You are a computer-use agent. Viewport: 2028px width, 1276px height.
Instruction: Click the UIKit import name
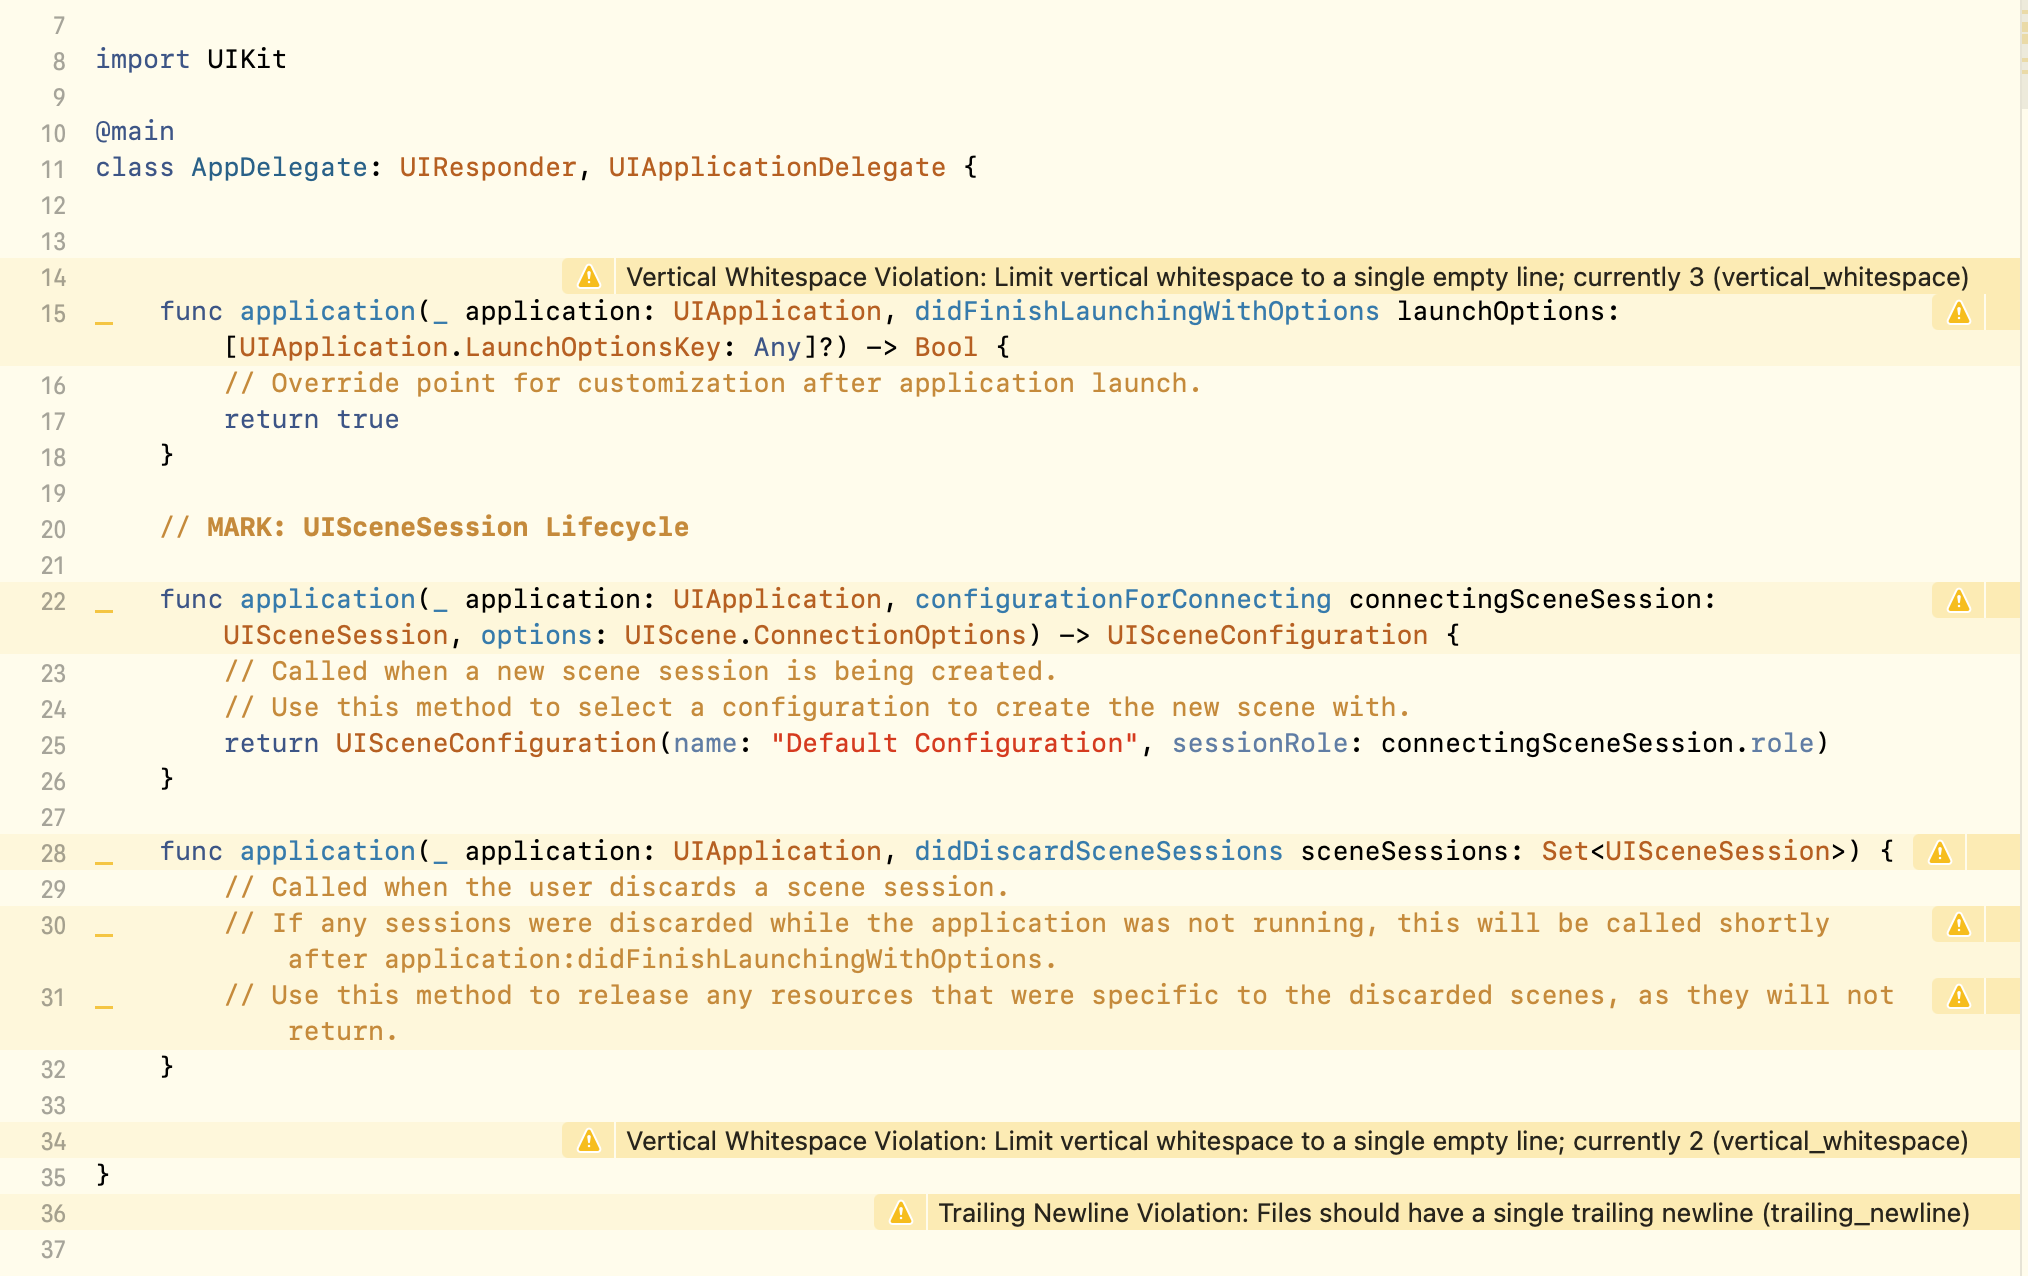[x=246, y=59]
